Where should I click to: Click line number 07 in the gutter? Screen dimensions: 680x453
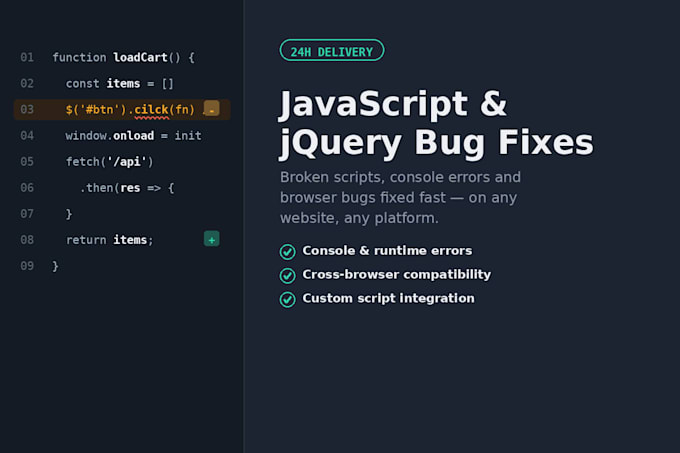[27, 214]
